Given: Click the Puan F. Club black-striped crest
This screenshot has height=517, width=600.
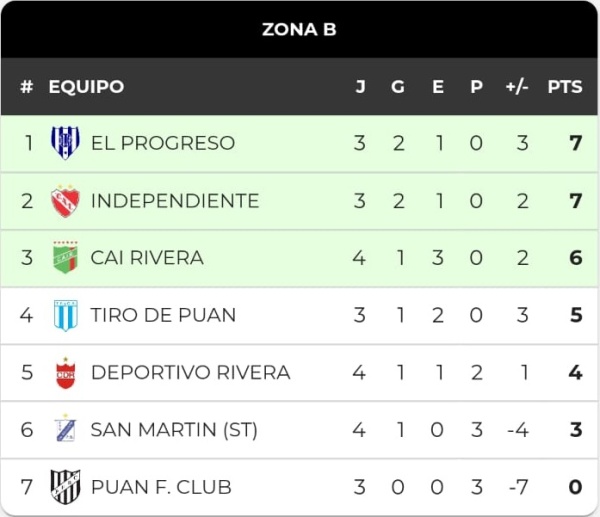Looking at the screenshot, I should (x=65, y=486).
